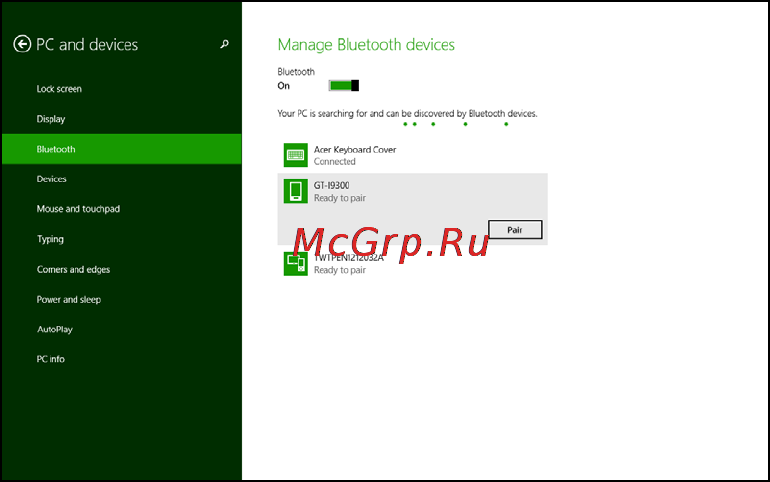The image size is (770, 482).
Task: Turn off the Bluetooth toggle switch
Action: pyautogui.click(x=344, y=86)
